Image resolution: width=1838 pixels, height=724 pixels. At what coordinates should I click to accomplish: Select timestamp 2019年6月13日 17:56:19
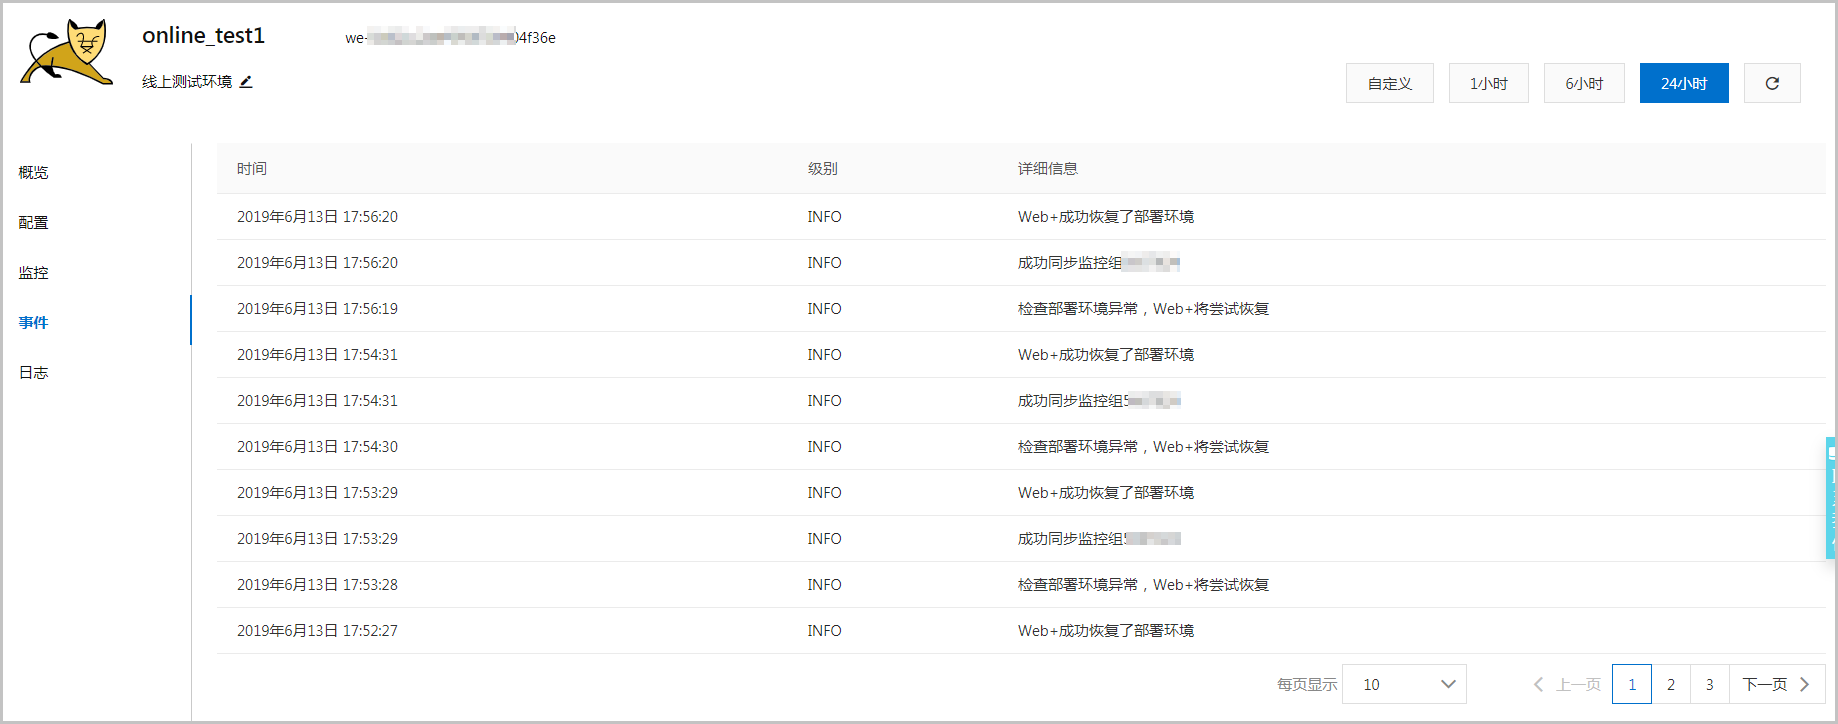point(317,308)
